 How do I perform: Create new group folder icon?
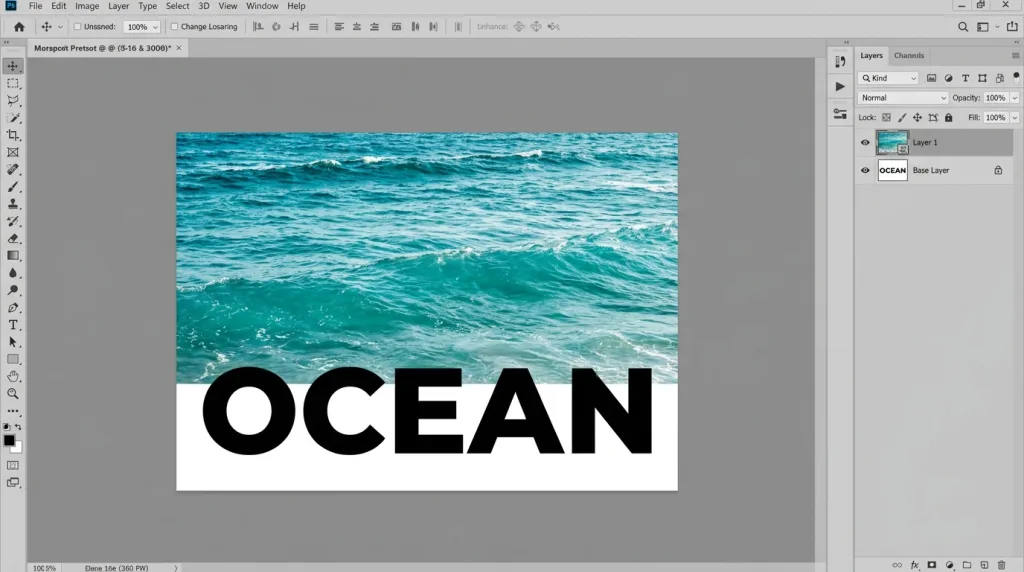point(967,565)
